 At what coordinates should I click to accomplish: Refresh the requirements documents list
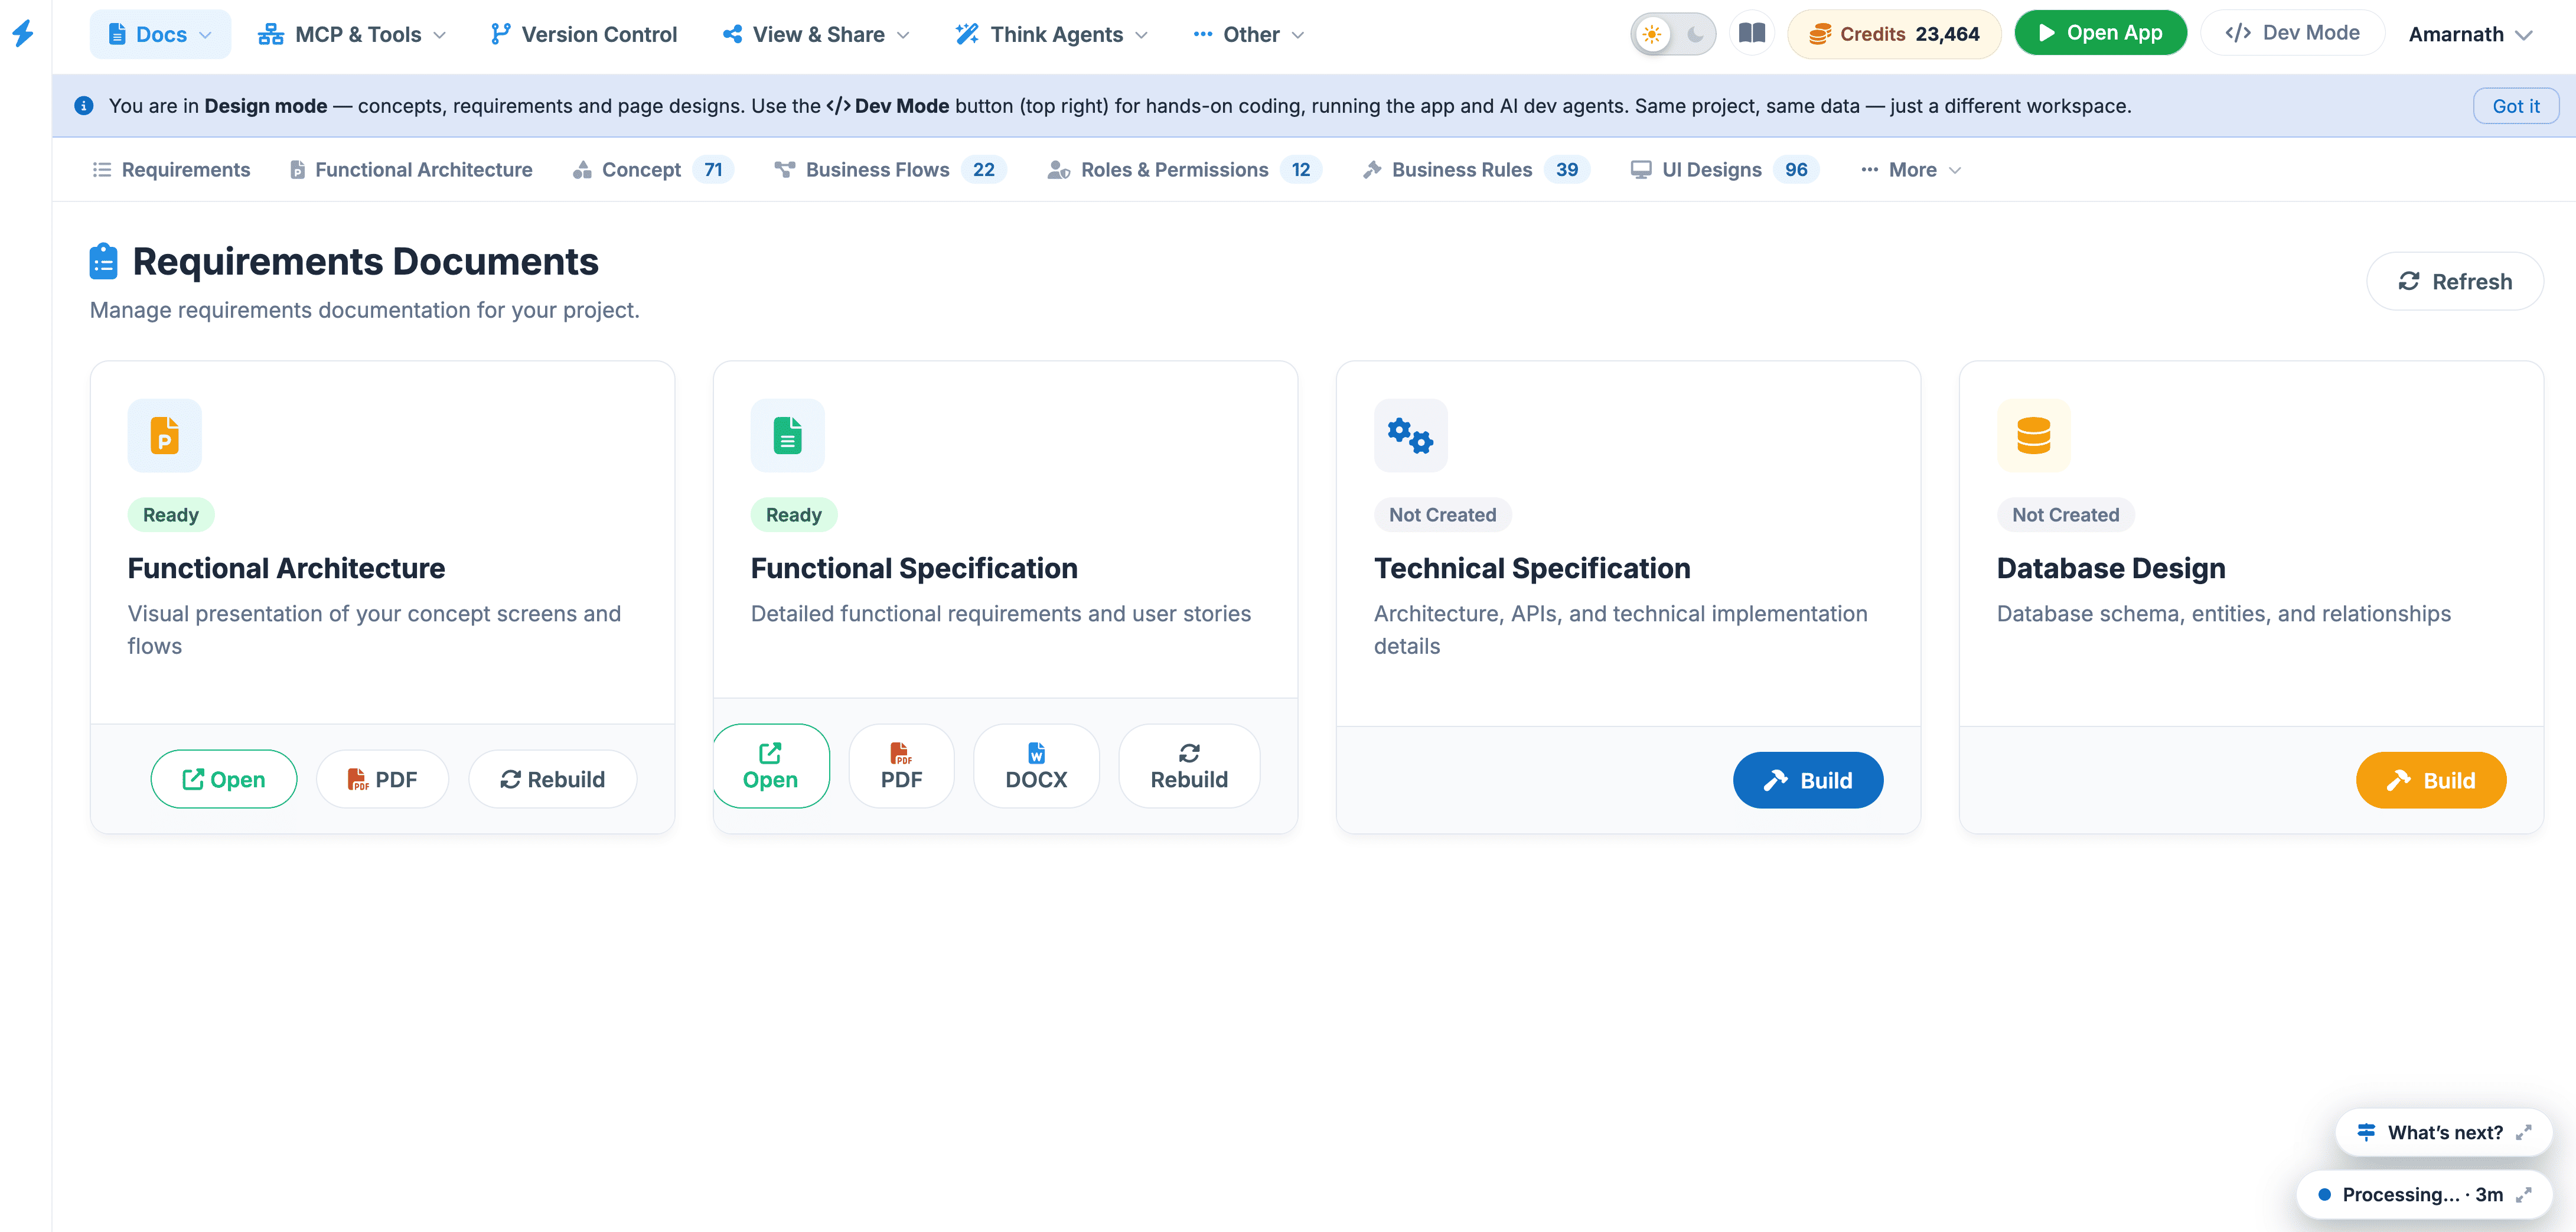coord(2454,281)
